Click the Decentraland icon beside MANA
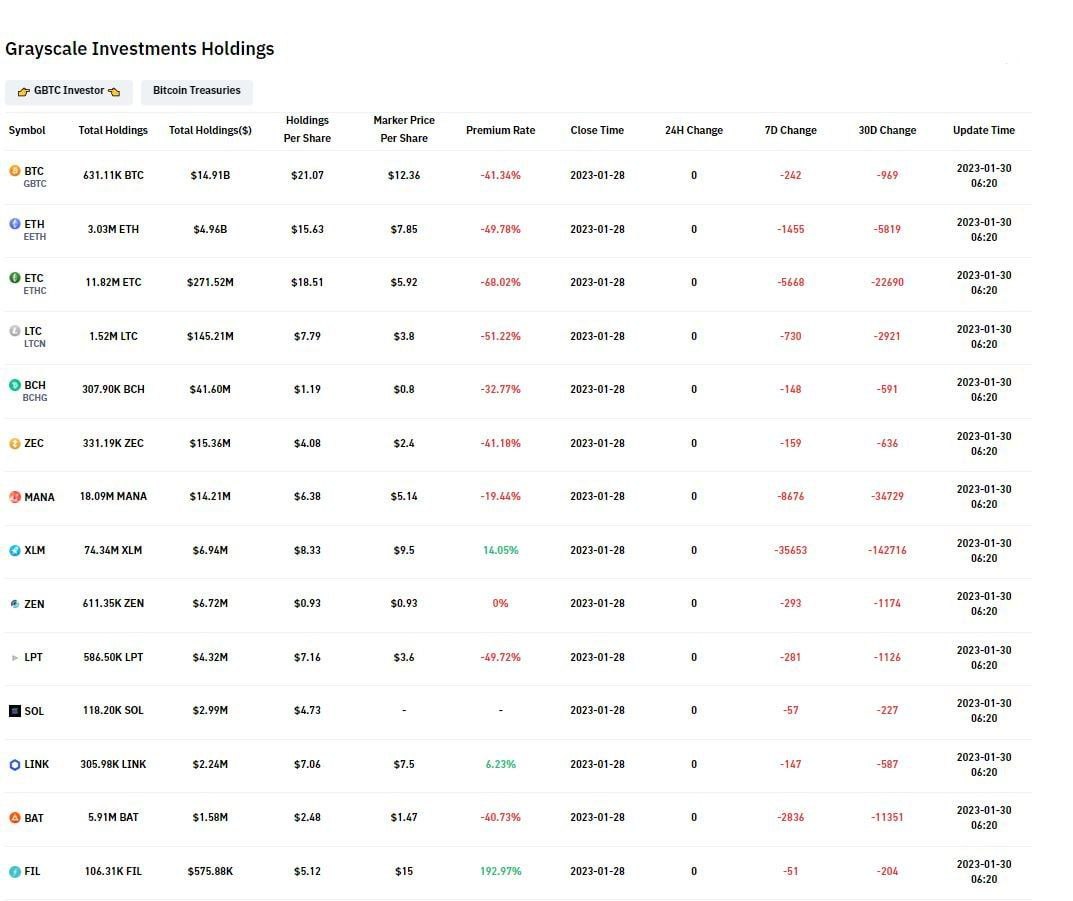This screenshot has width=1073, height=901. coord(14,497)
